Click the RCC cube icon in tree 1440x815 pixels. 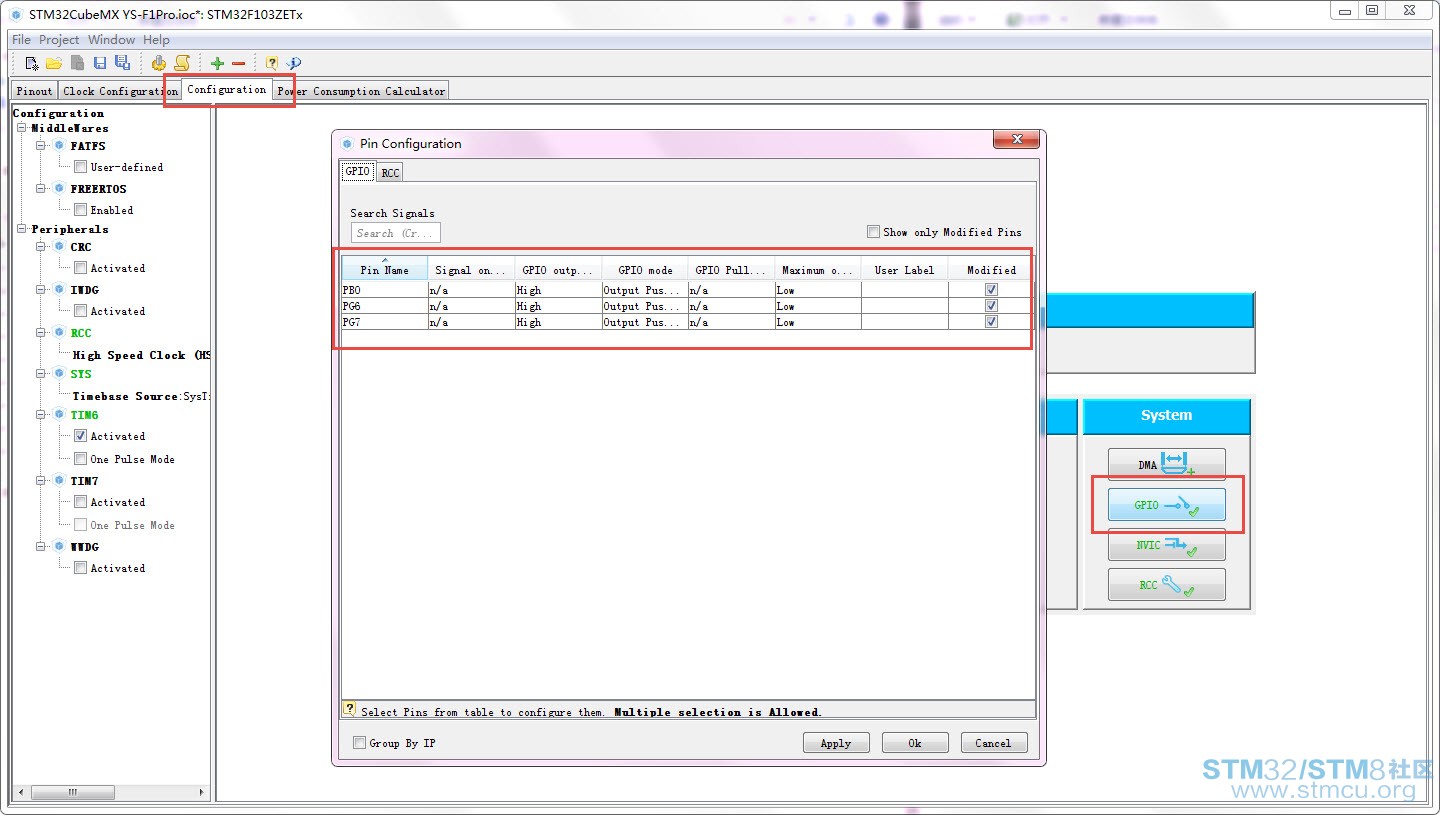60,333
